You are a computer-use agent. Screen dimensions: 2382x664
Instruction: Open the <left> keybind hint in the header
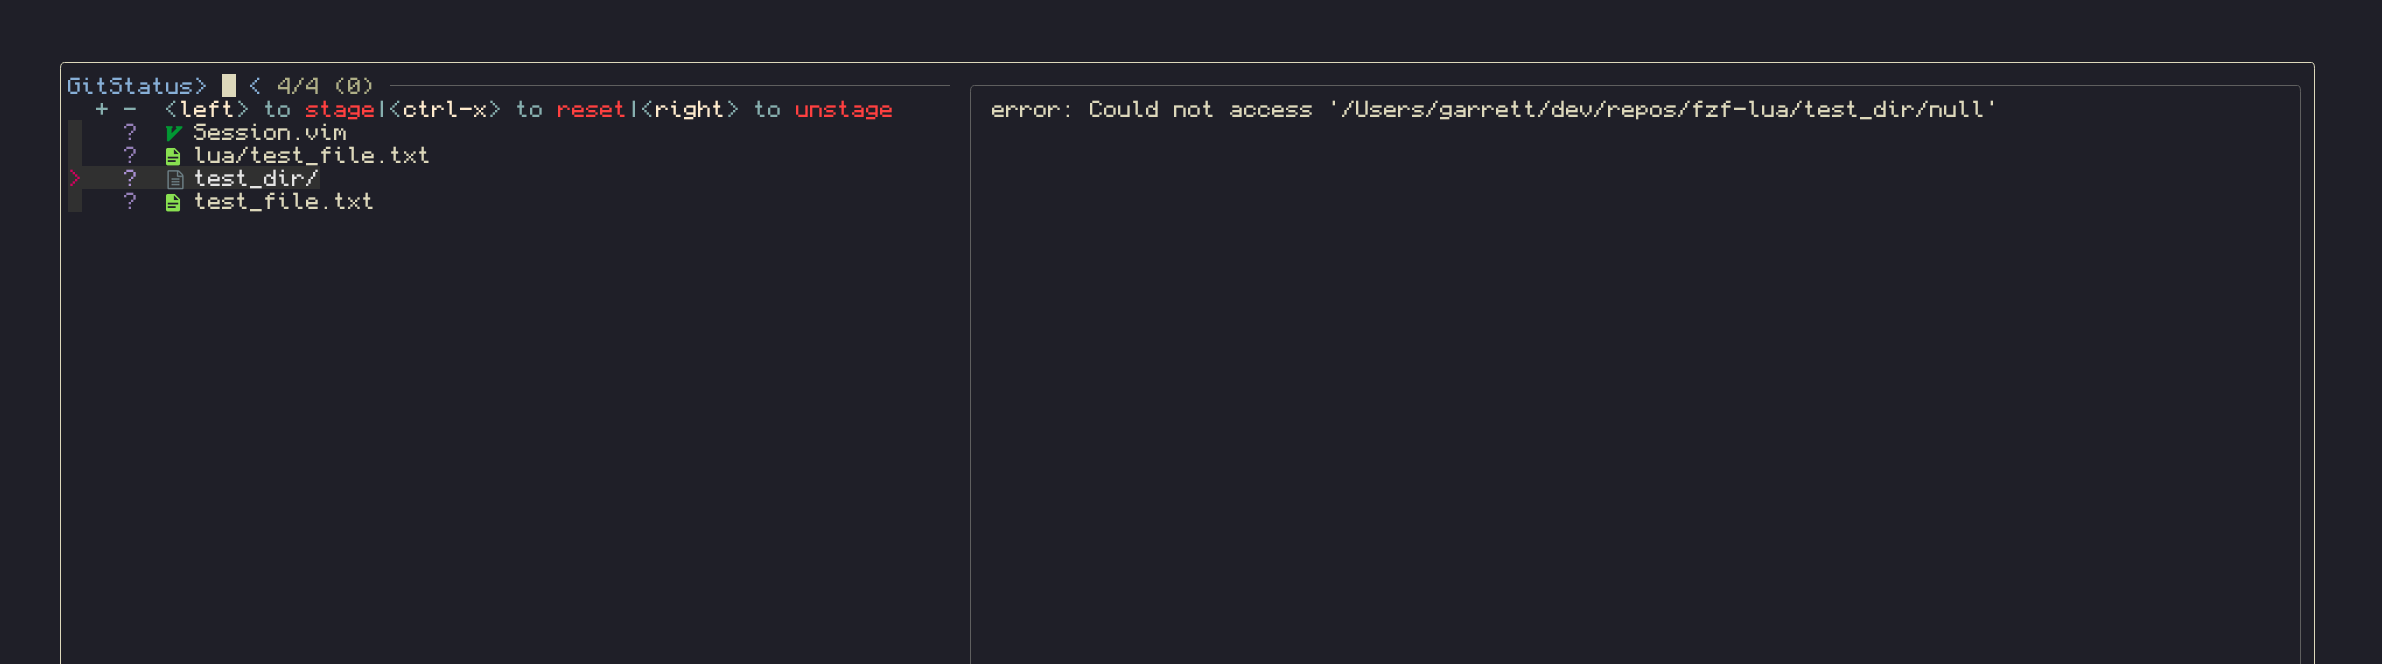point(207,109)
